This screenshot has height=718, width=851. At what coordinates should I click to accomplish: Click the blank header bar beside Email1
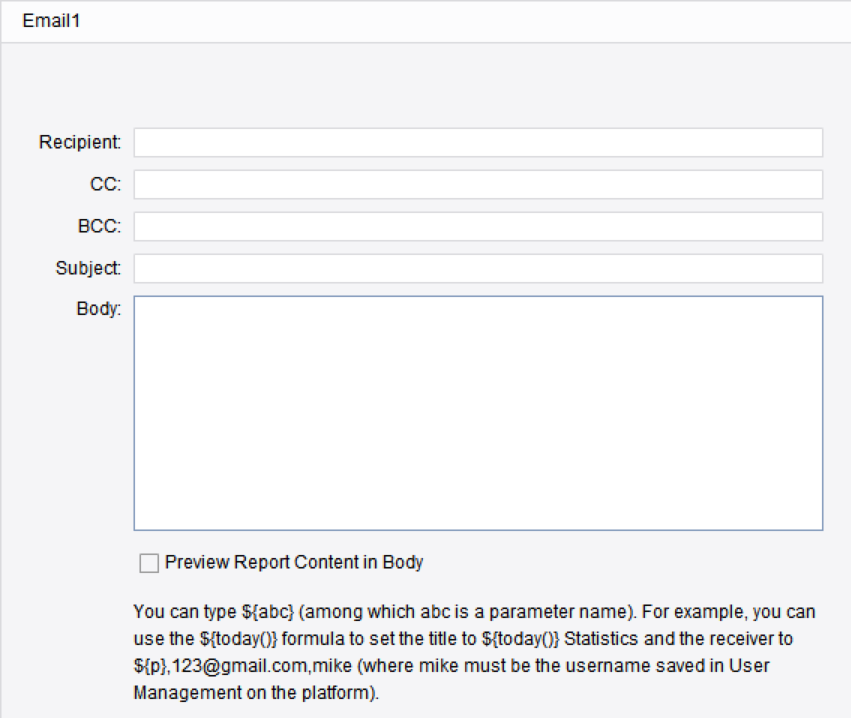(467, 21)
